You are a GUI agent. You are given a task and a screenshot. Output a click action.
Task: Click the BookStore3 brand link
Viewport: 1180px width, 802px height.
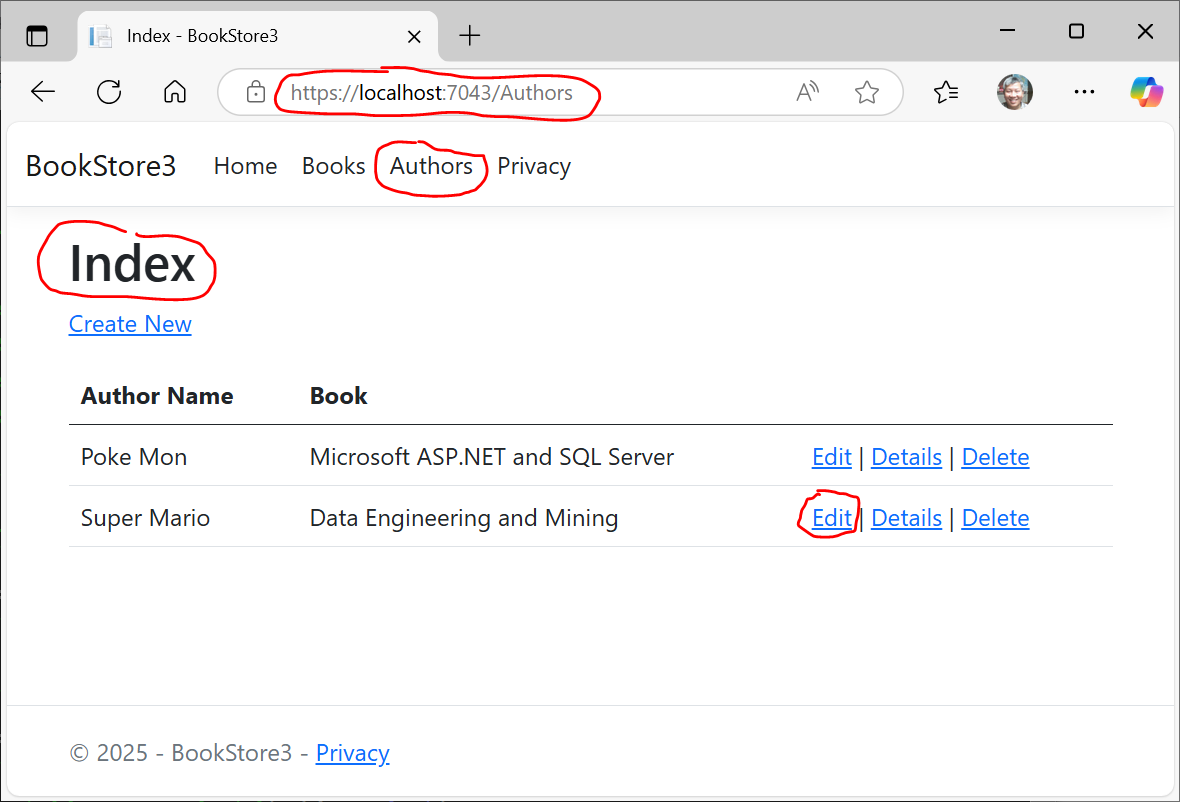pos(101,166)
